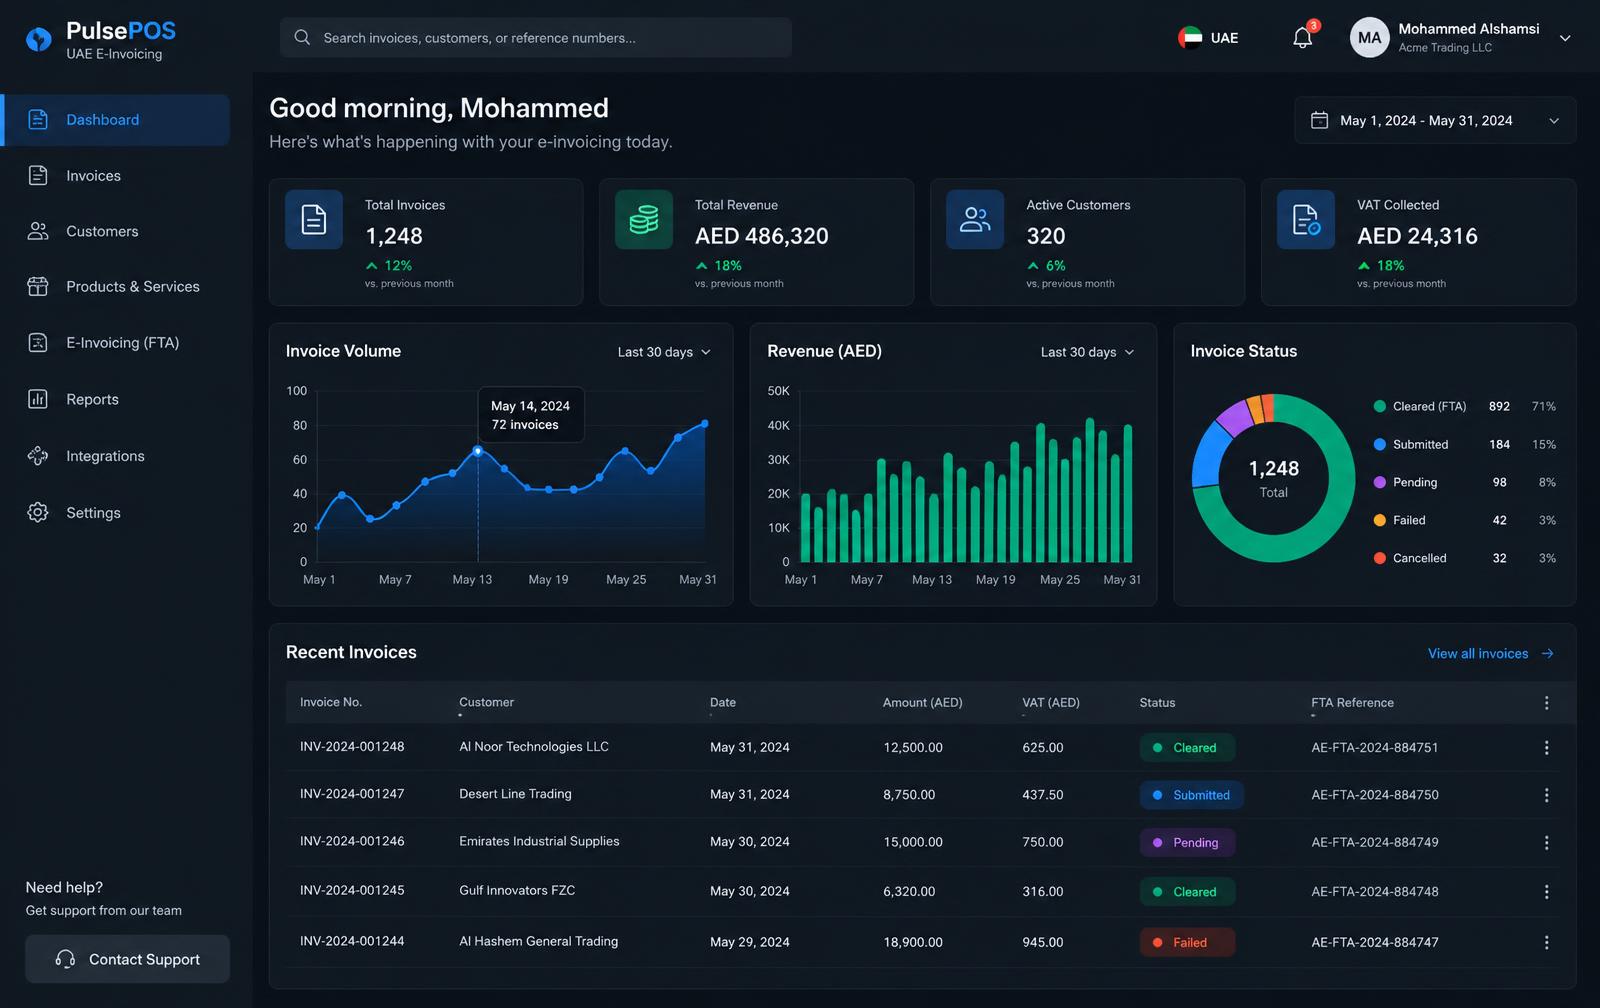
Task: Click the Total Invoices document icon
Action: click(314, 219)
